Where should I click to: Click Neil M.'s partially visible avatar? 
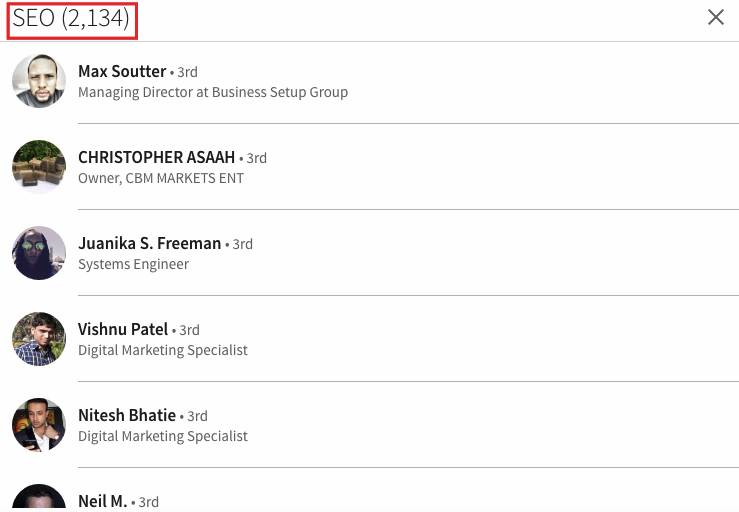click(x=39, y=496)
